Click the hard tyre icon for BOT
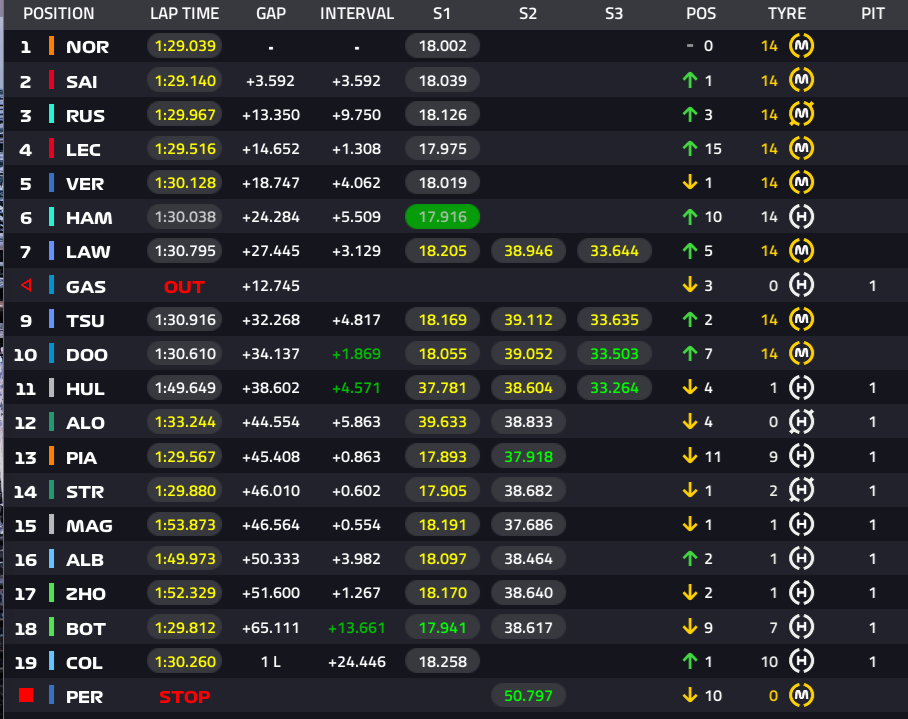 [x=801, y=627]
